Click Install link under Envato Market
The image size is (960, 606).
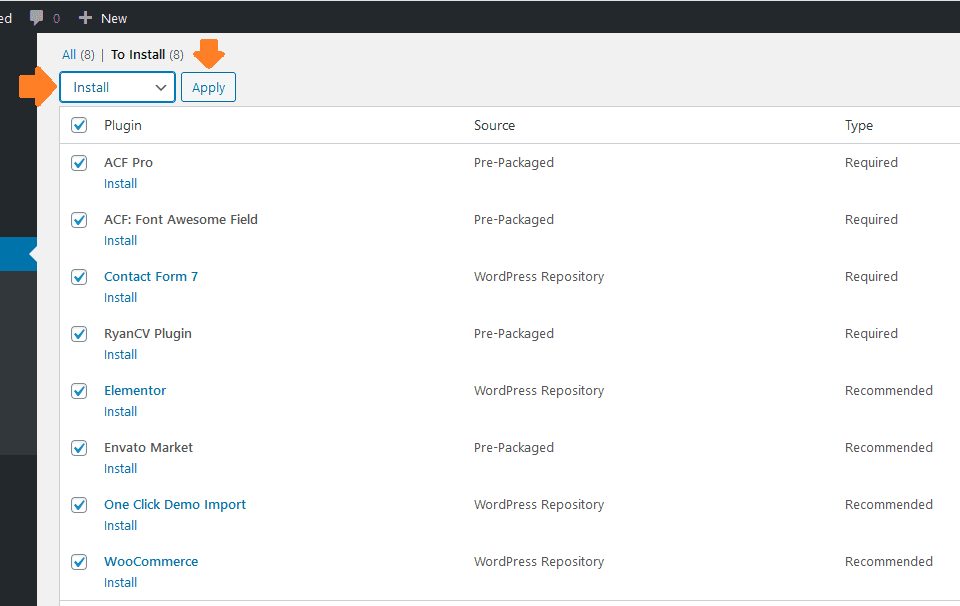121,468
